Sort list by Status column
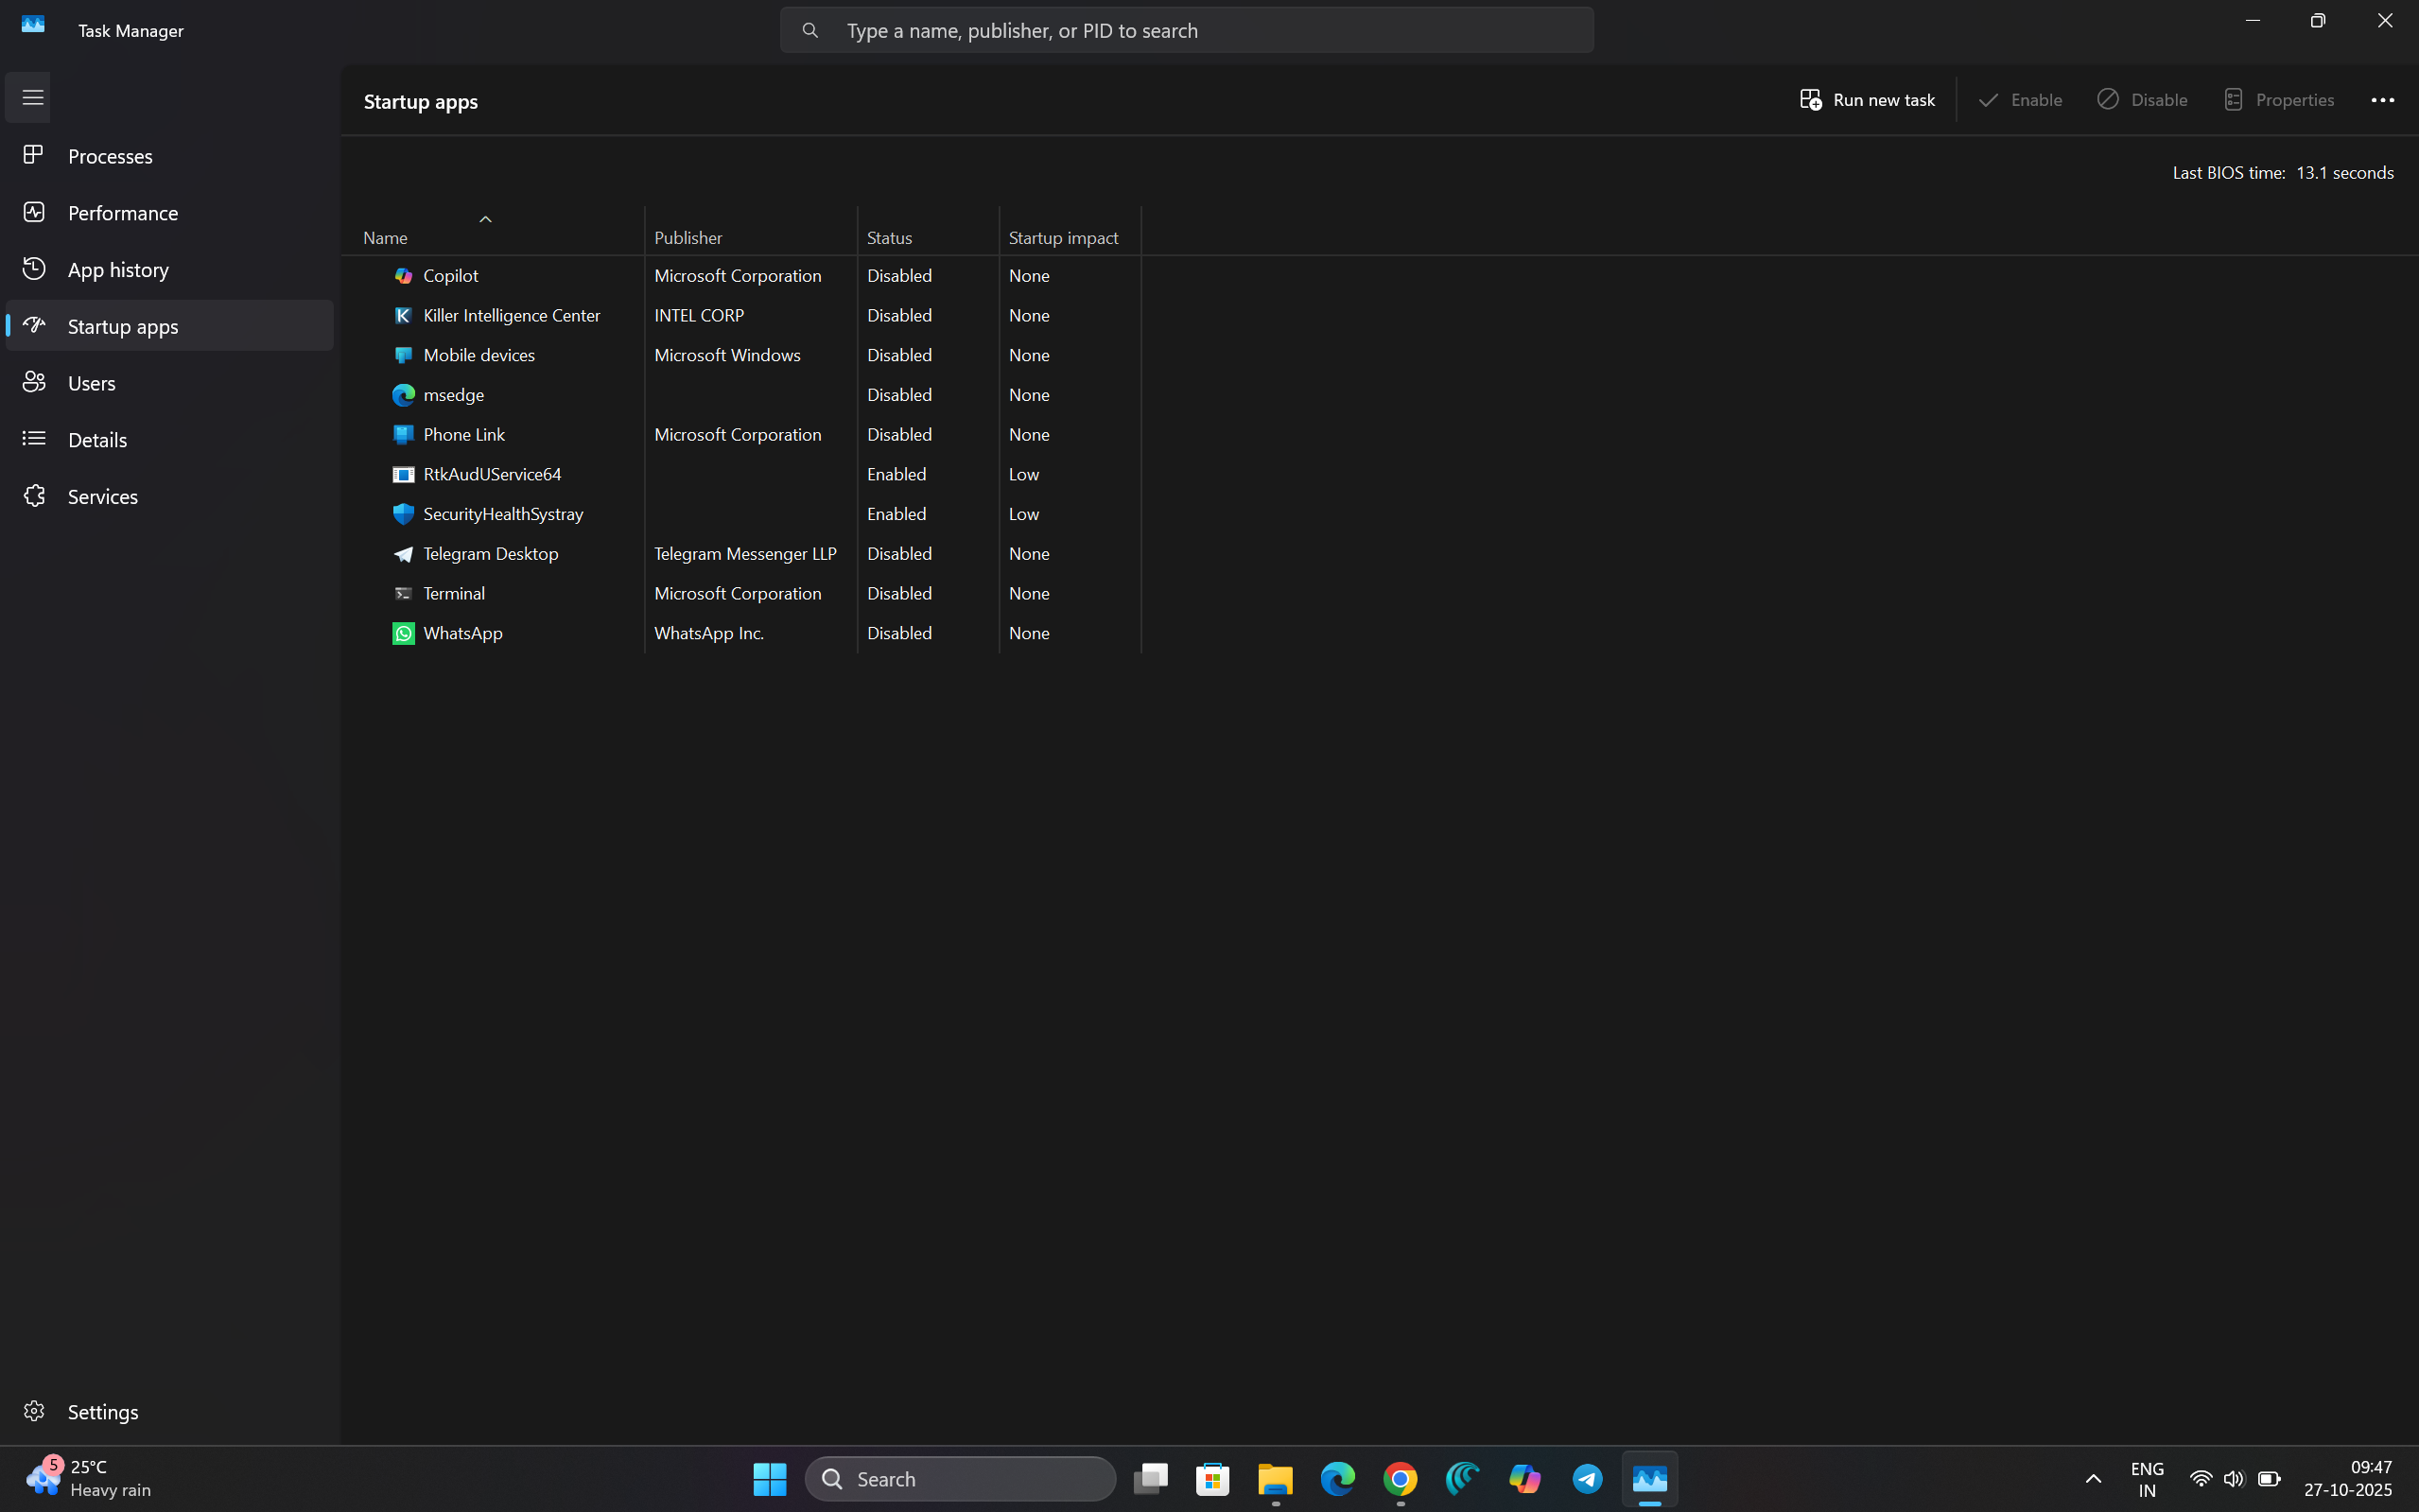 [x=889, y=237]
